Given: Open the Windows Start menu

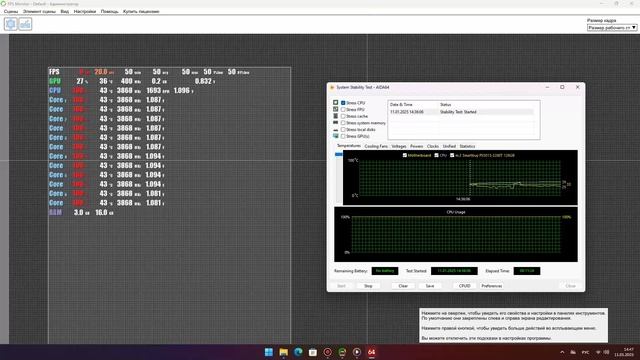Looking at the screenshot, I should [269, 352].
